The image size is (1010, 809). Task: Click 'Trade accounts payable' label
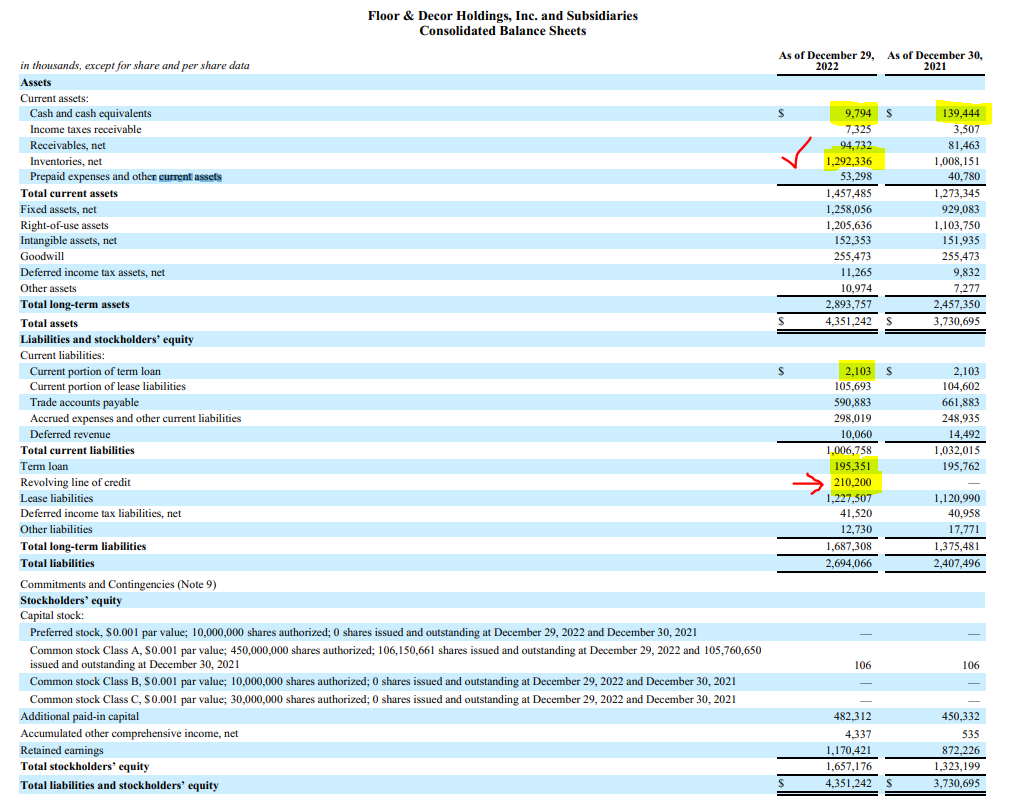[84, 403]
